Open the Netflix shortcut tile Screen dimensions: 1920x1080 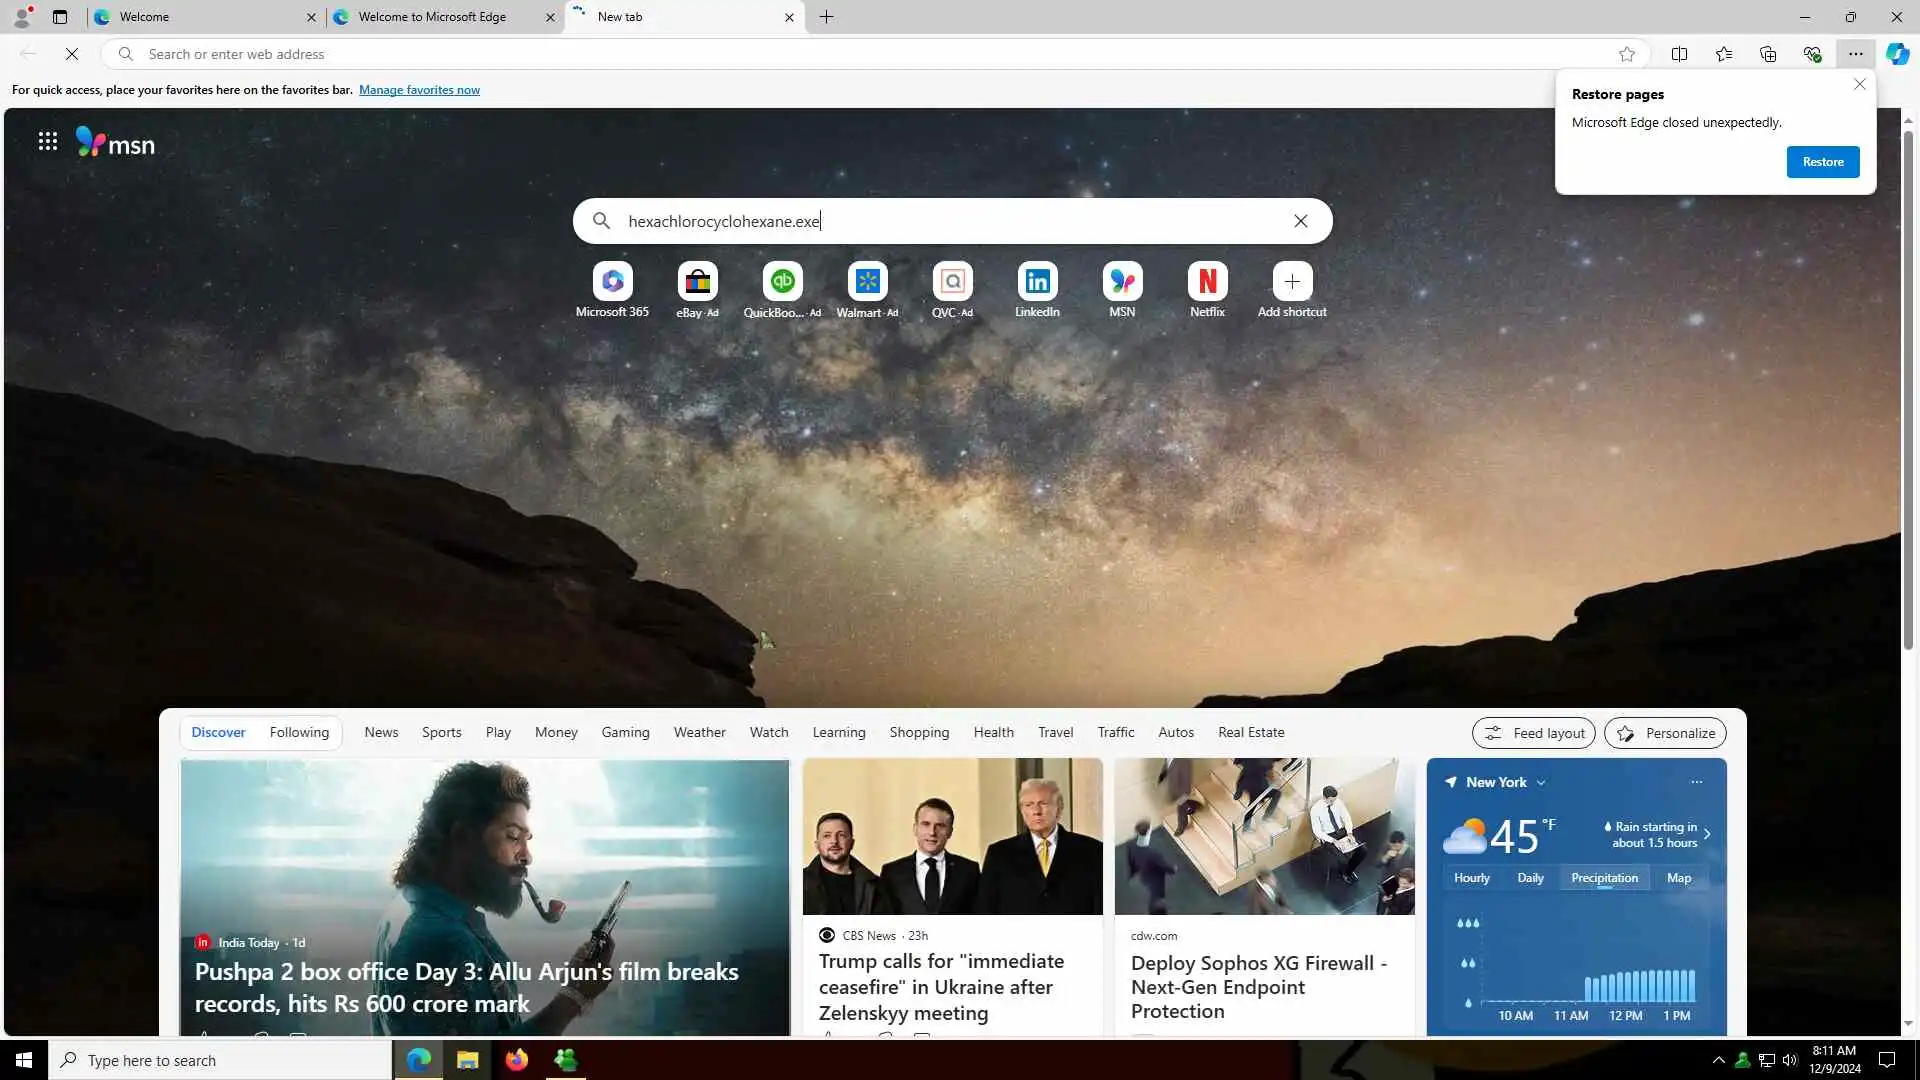1207,282
